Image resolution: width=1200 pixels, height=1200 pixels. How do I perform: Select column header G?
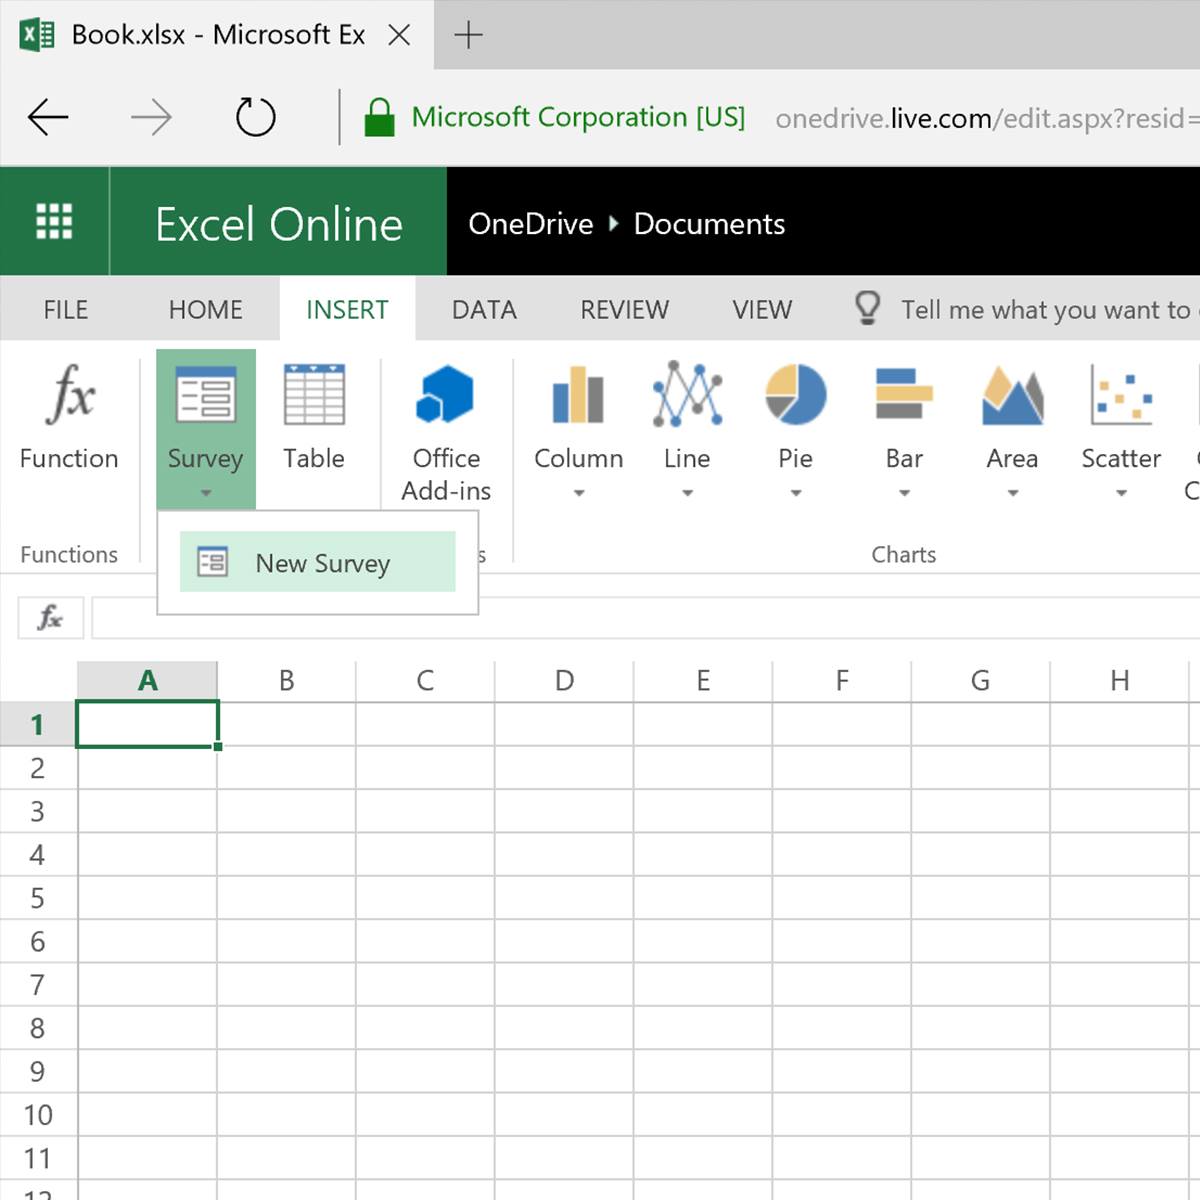click(980, 681)
